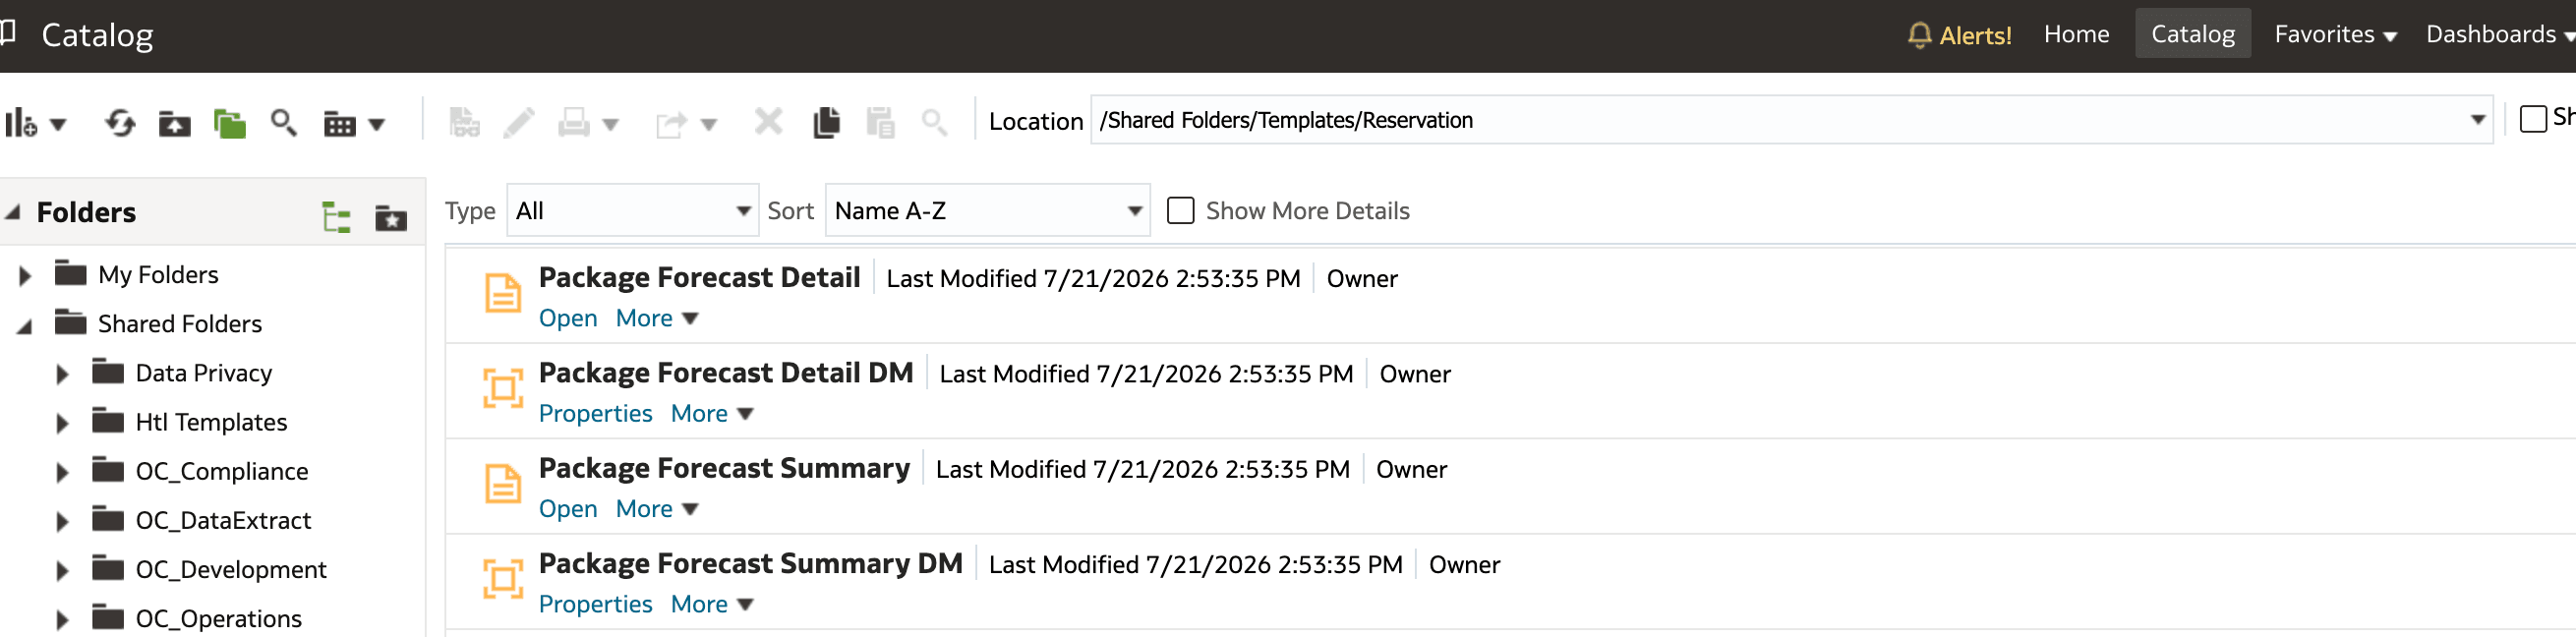Click the Edit pencil icon
The height and width of the screenshot is (637, 2576).
(518, 123)
